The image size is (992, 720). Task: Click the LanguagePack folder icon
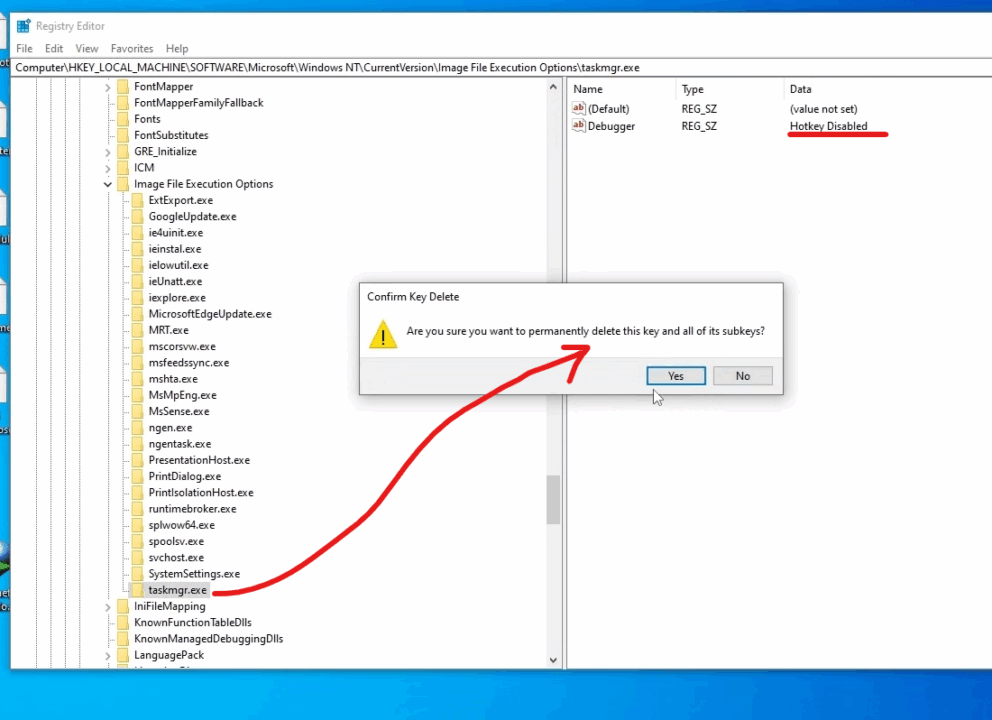coord(123,655)
